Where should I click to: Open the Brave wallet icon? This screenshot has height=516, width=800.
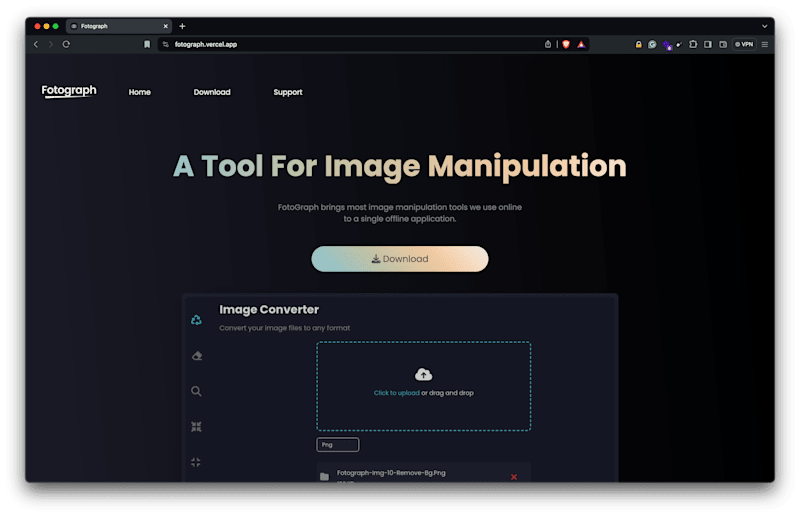pos(723,44)
